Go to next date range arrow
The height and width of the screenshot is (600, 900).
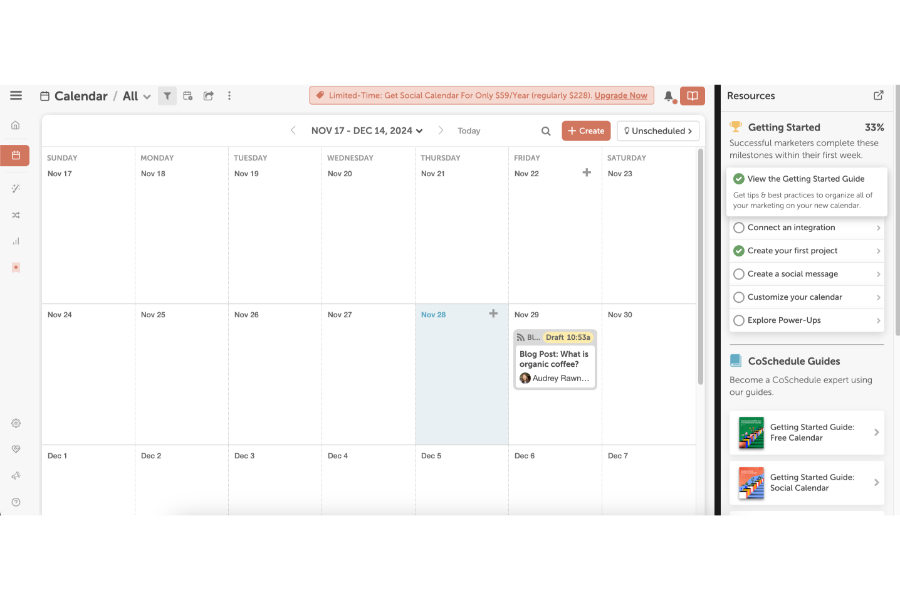click(440, 130)
